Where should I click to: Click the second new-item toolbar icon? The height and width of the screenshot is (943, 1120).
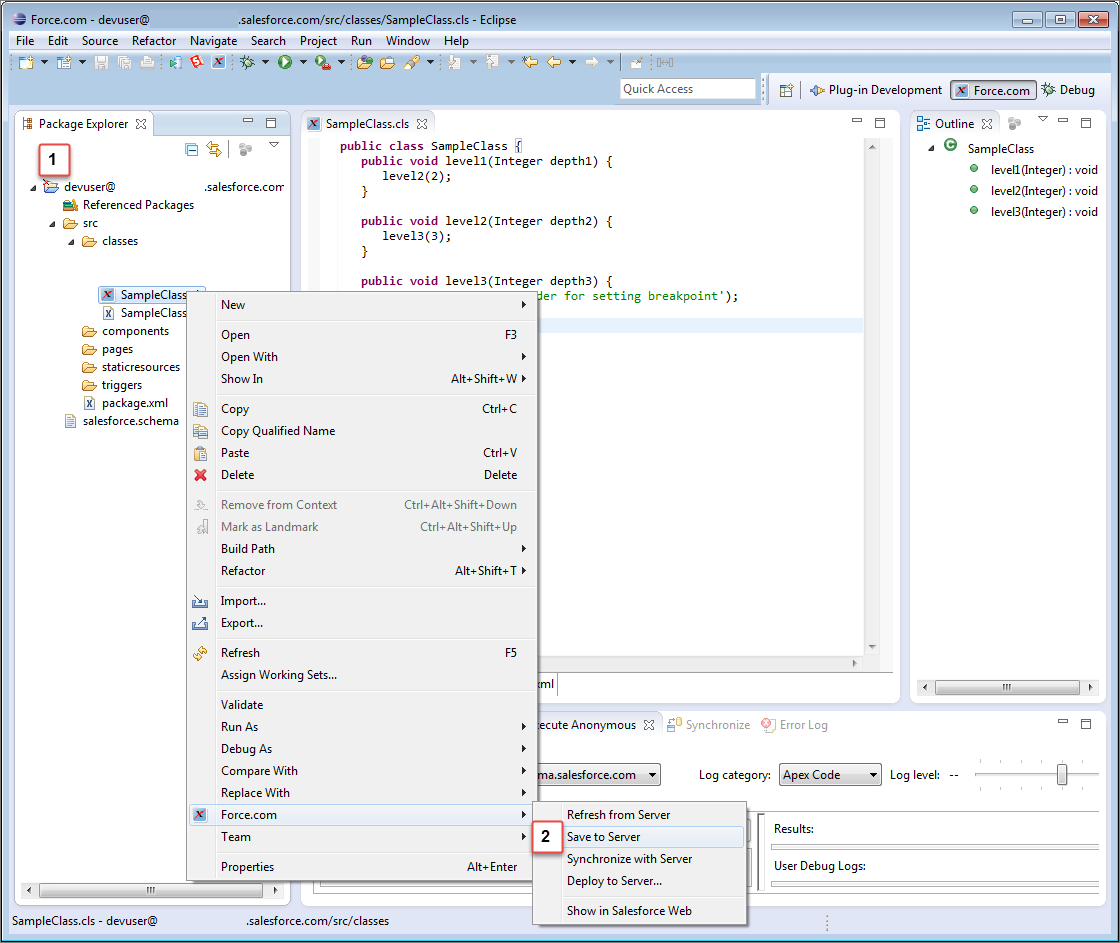64,63
